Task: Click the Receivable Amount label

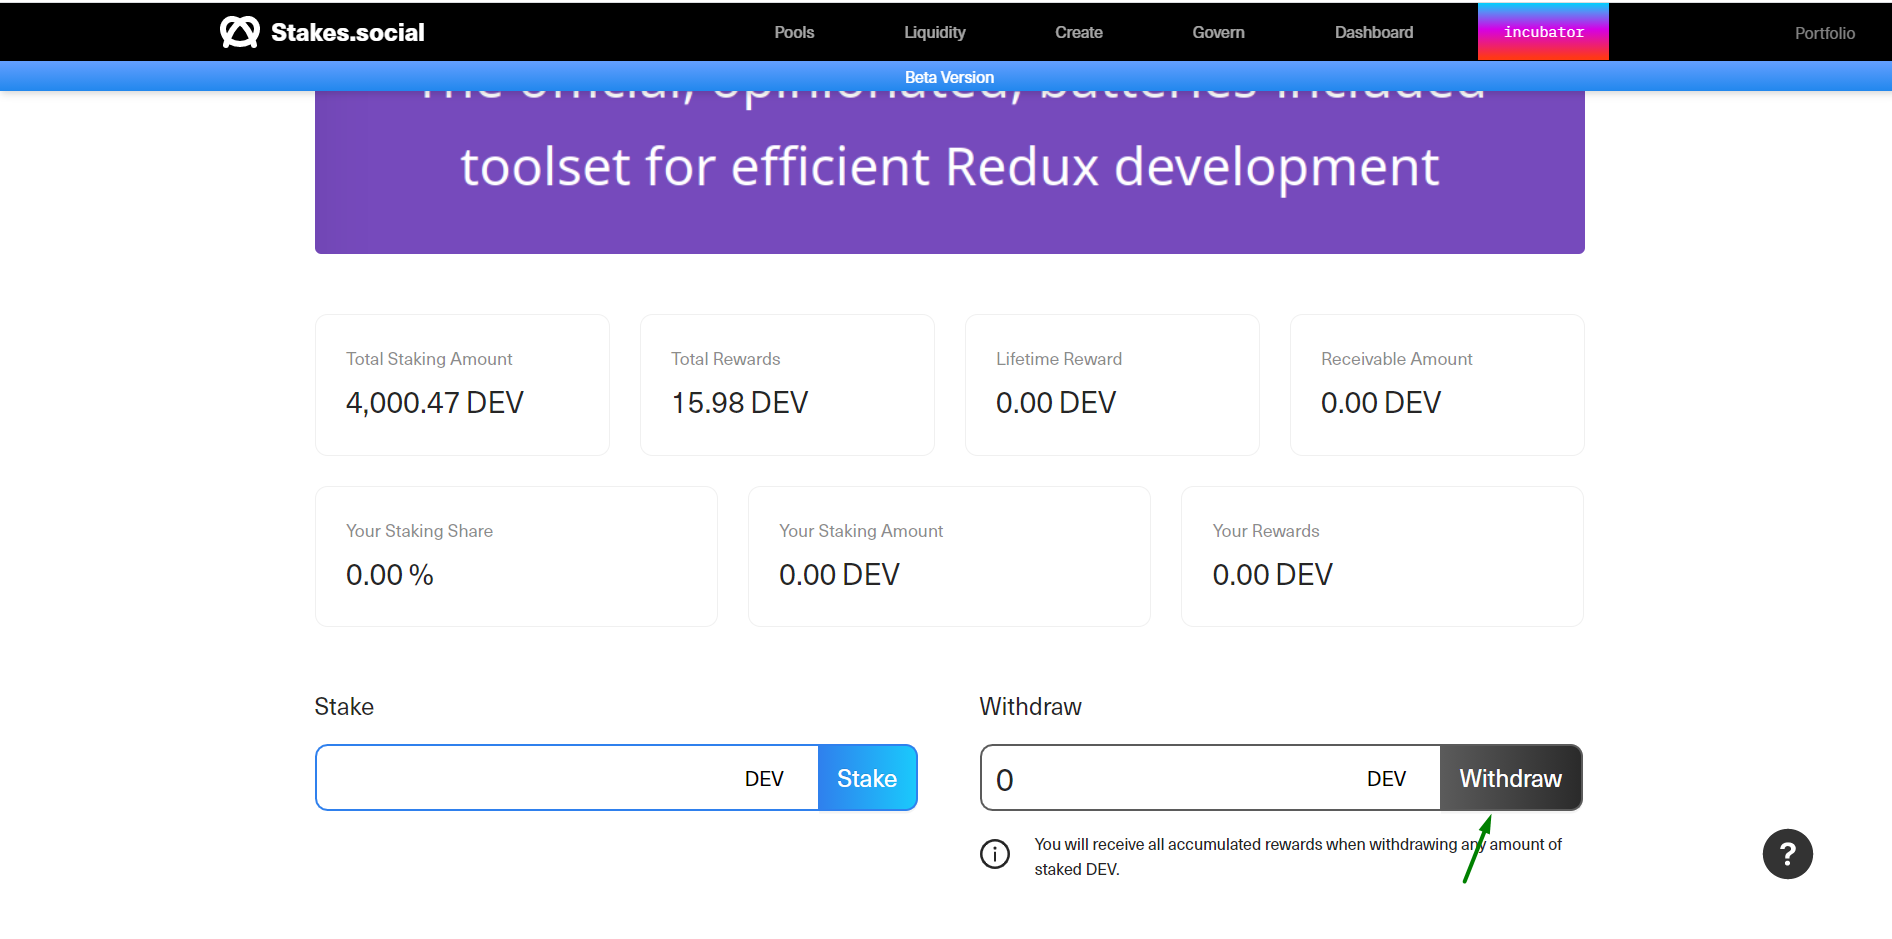Action: [x=1396, y=359]
